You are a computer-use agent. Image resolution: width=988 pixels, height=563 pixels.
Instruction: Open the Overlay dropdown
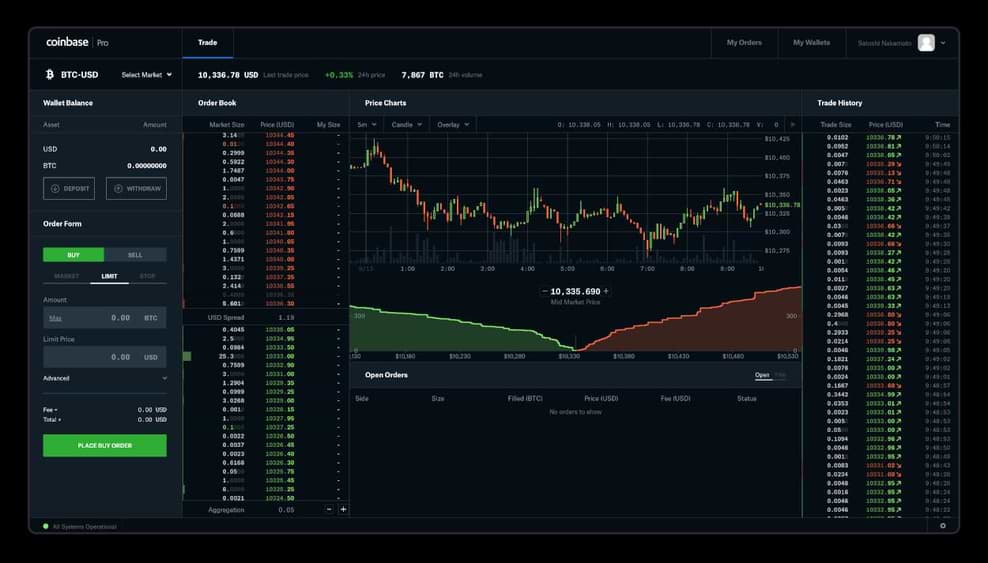pyautogui.click(x=453, y=125)
